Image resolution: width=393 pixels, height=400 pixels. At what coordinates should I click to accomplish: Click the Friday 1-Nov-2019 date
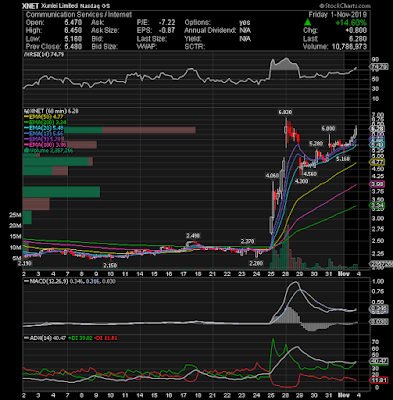[337, 14]
